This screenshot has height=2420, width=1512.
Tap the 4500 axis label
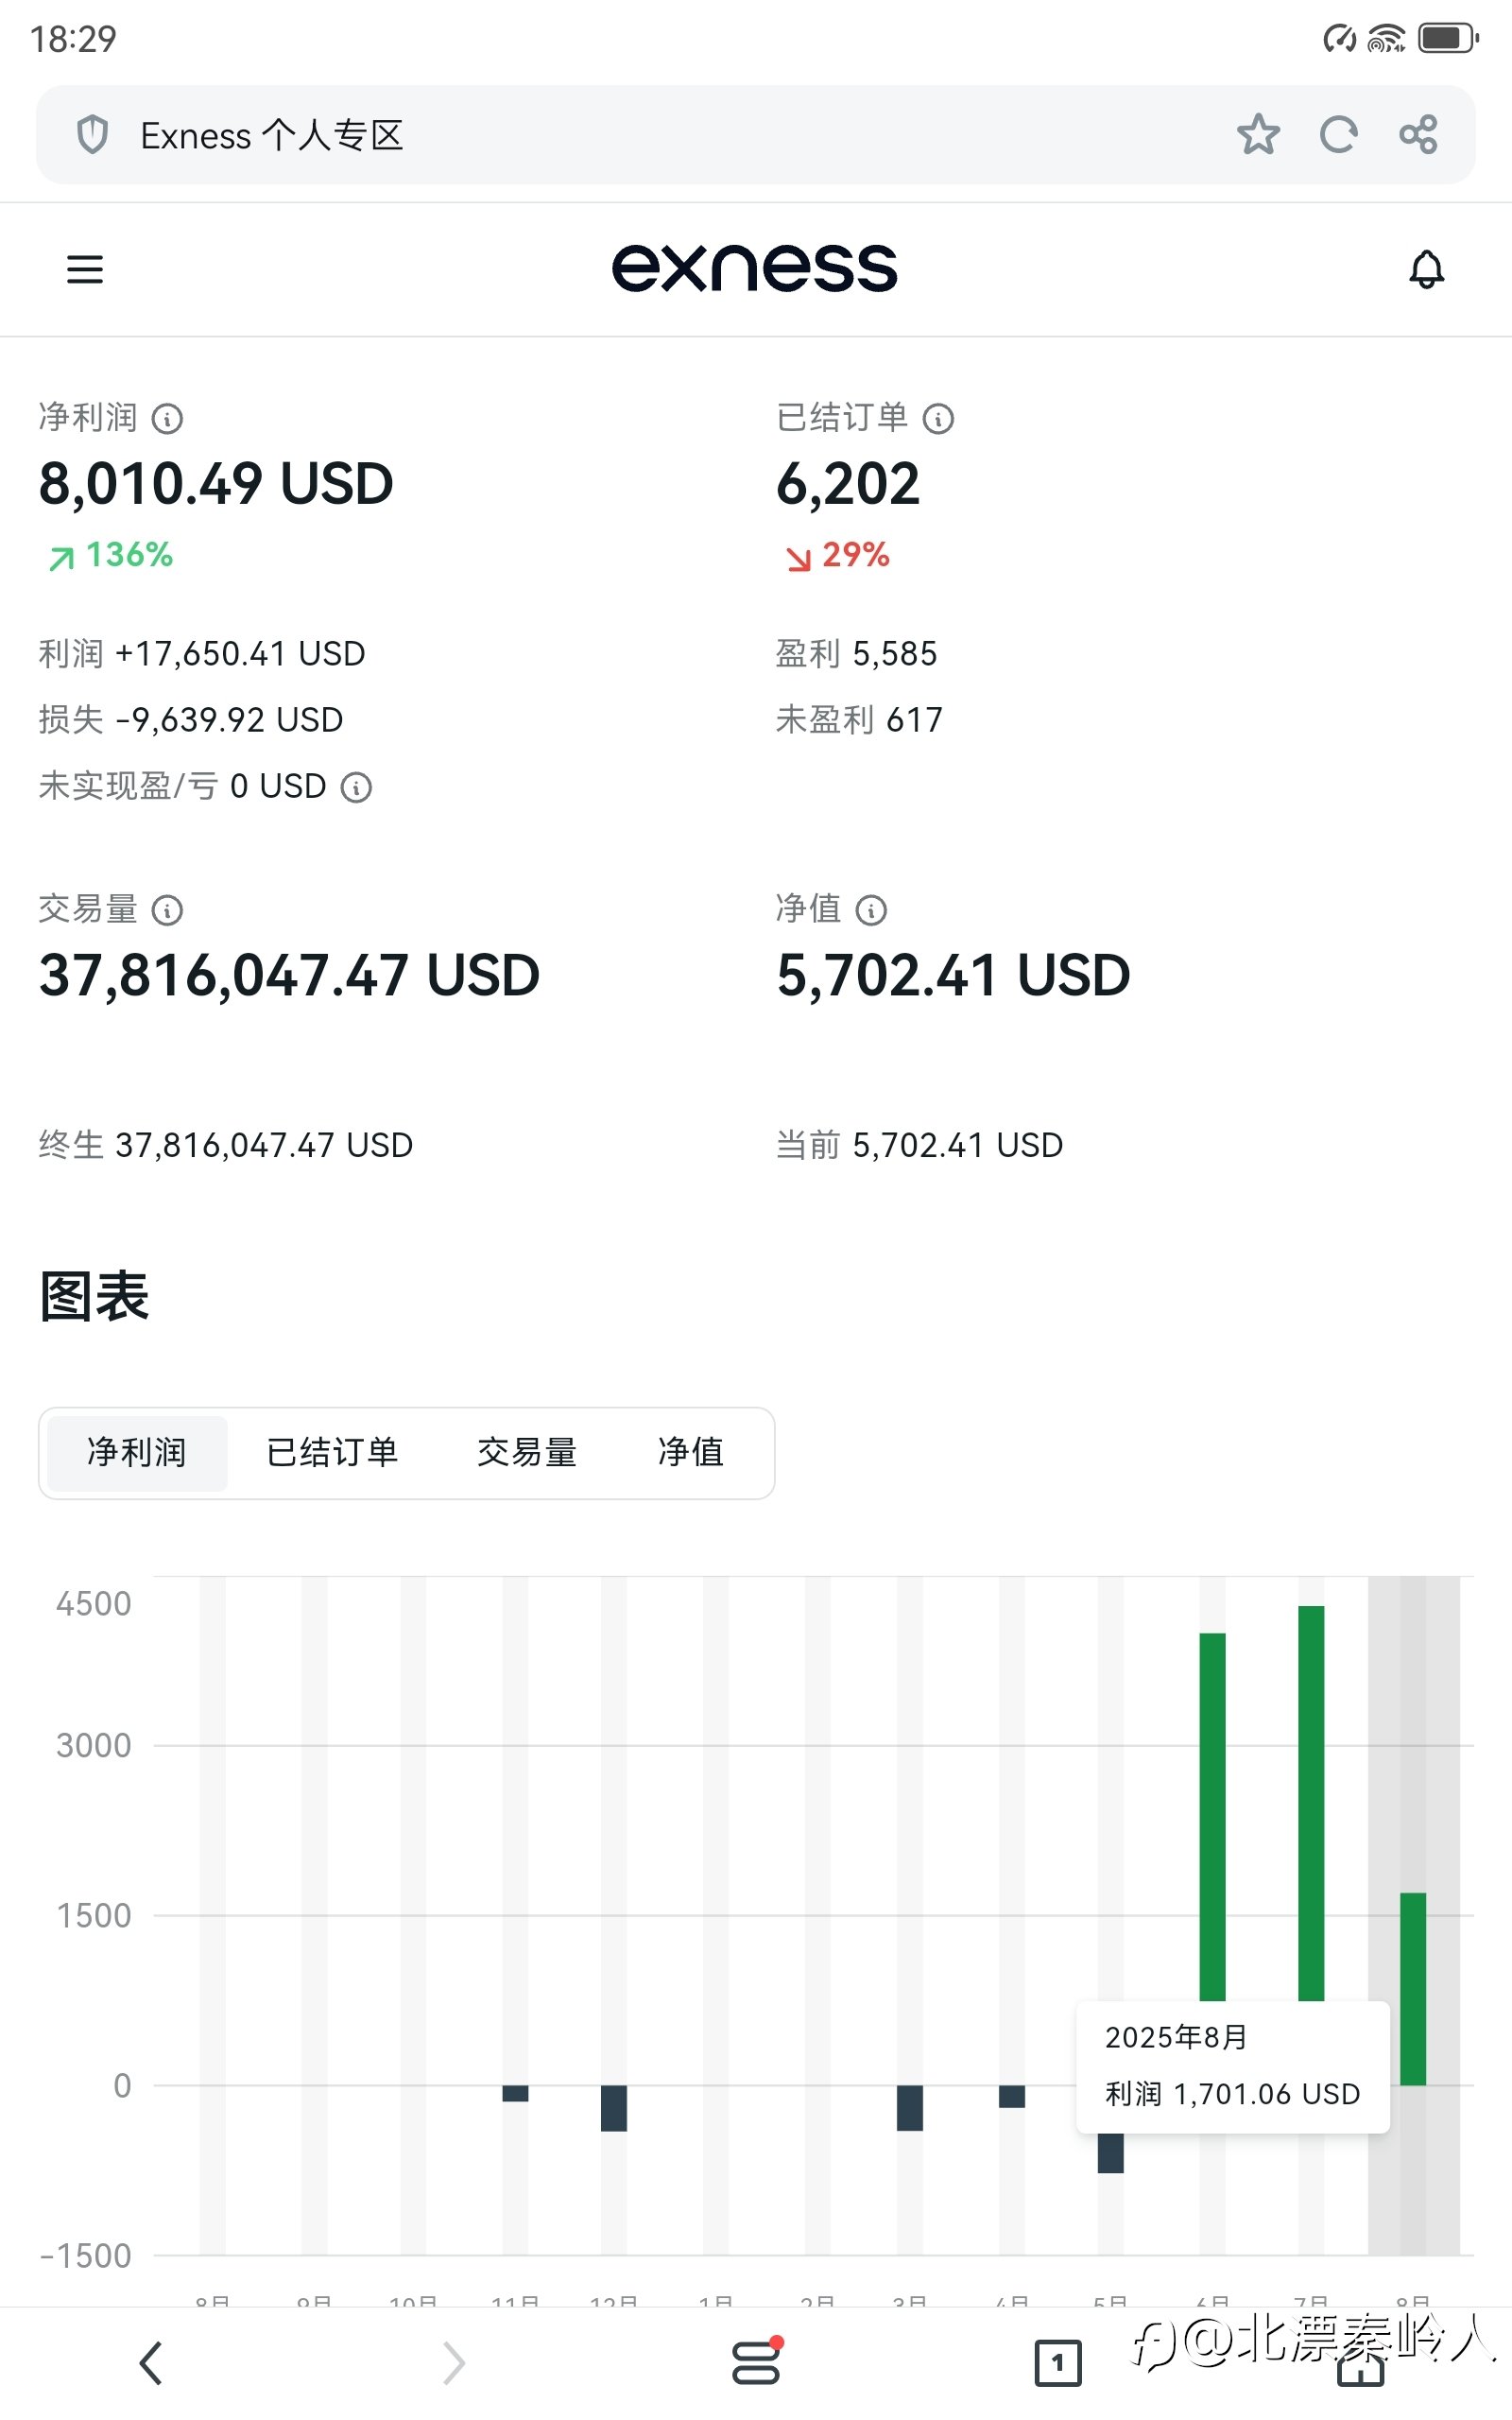click(x=94, y=1604)
